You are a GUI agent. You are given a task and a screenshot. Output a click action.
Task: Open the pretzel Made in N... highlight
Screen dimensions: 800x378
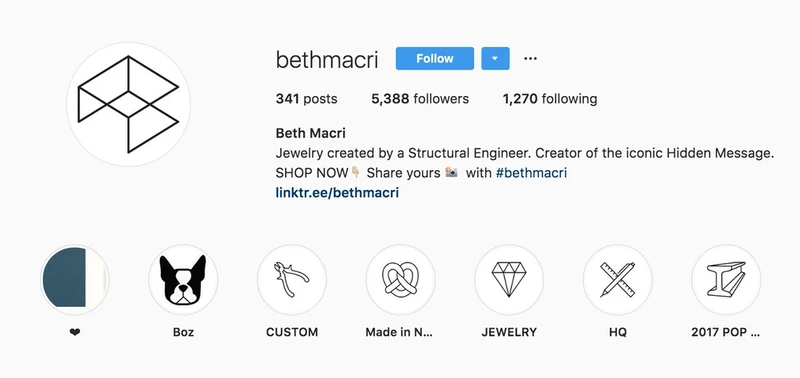point(401,280)
